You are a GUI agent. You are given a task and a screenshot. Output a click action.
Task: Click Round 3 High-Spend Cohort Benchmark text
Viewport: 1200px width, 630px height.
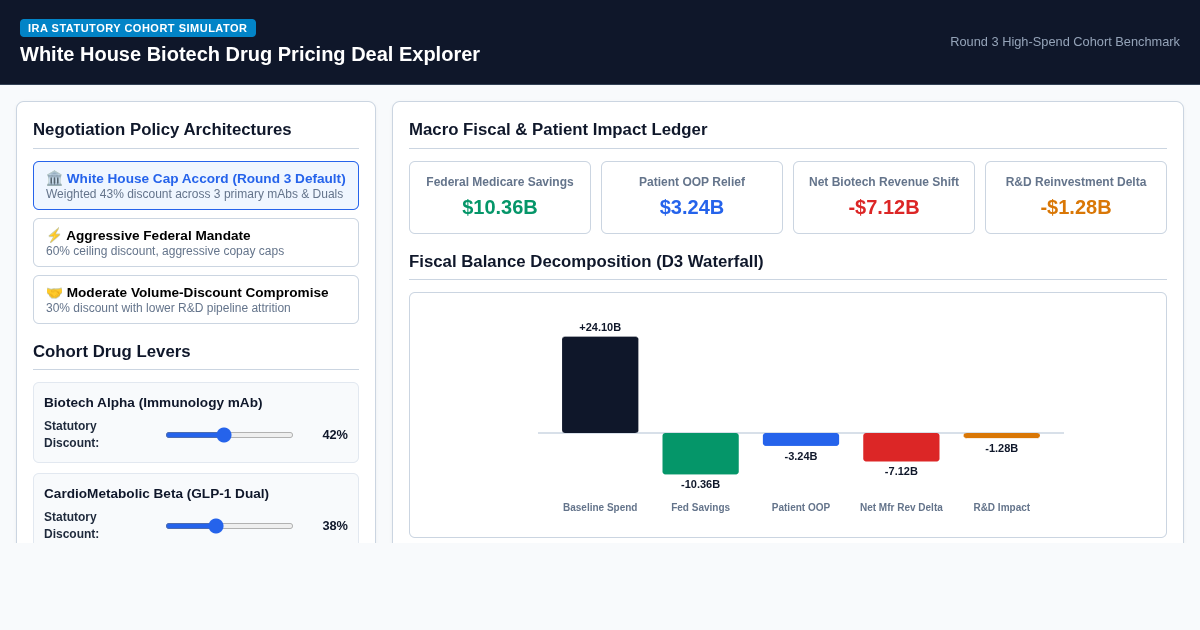point(1065,42)
